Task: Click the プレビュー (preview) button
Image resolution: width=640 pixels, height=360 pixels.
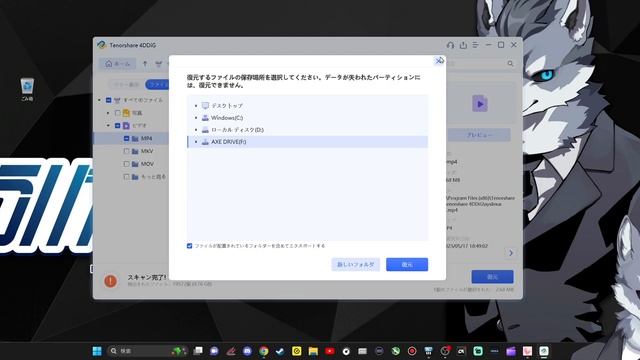Action: pos(480,135)
